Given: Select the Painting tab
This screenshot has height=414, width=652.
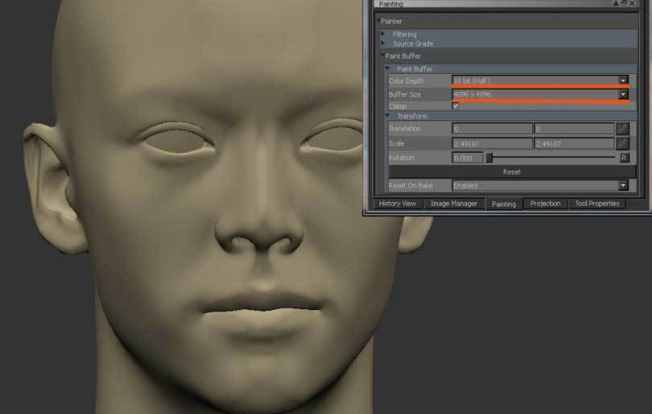Looking at the screenshot, I should [504, 204].
